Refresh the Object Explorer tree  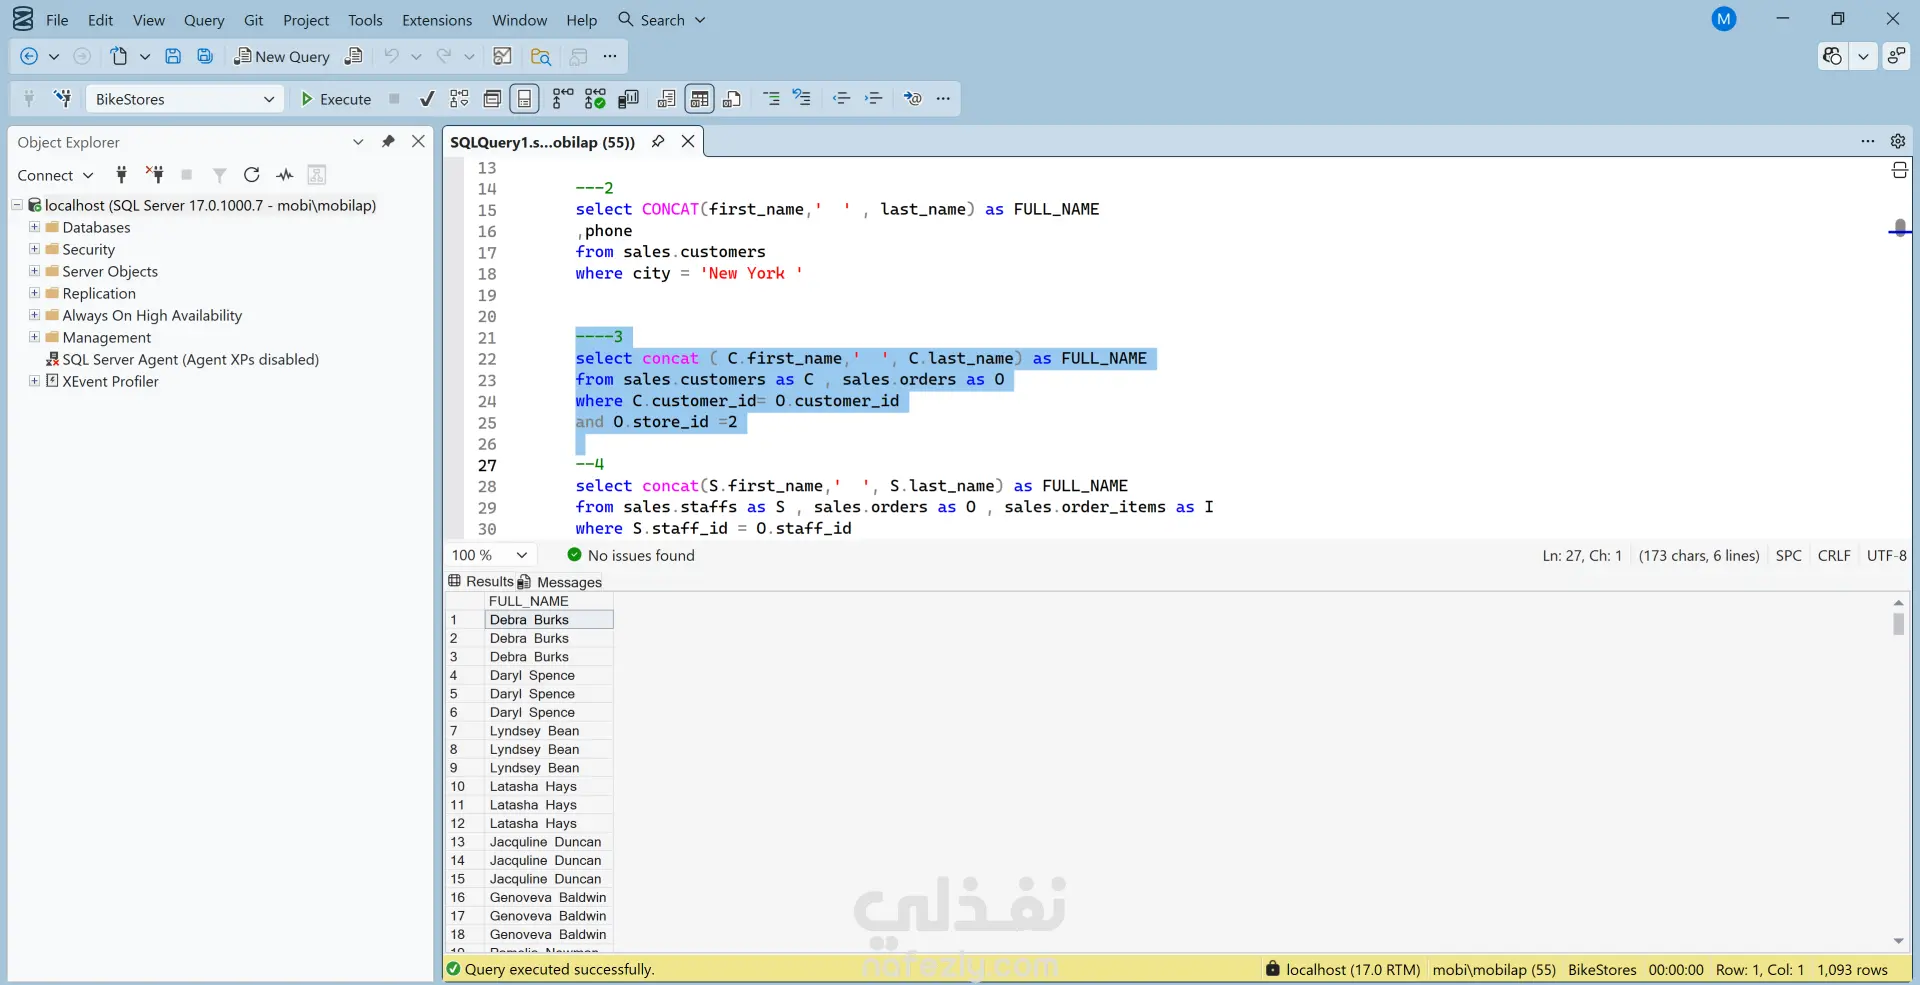[252, 175]
